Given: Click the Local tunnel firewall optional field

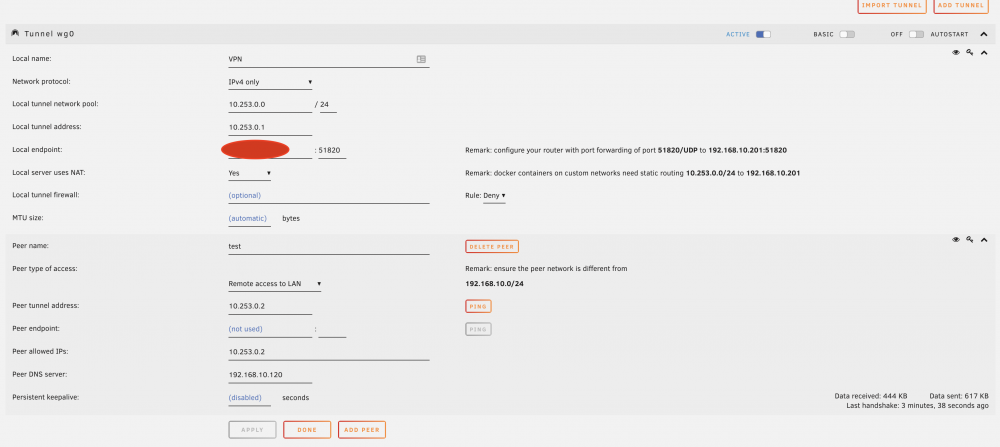Looking at the screenshot, I should click(329, 196).
